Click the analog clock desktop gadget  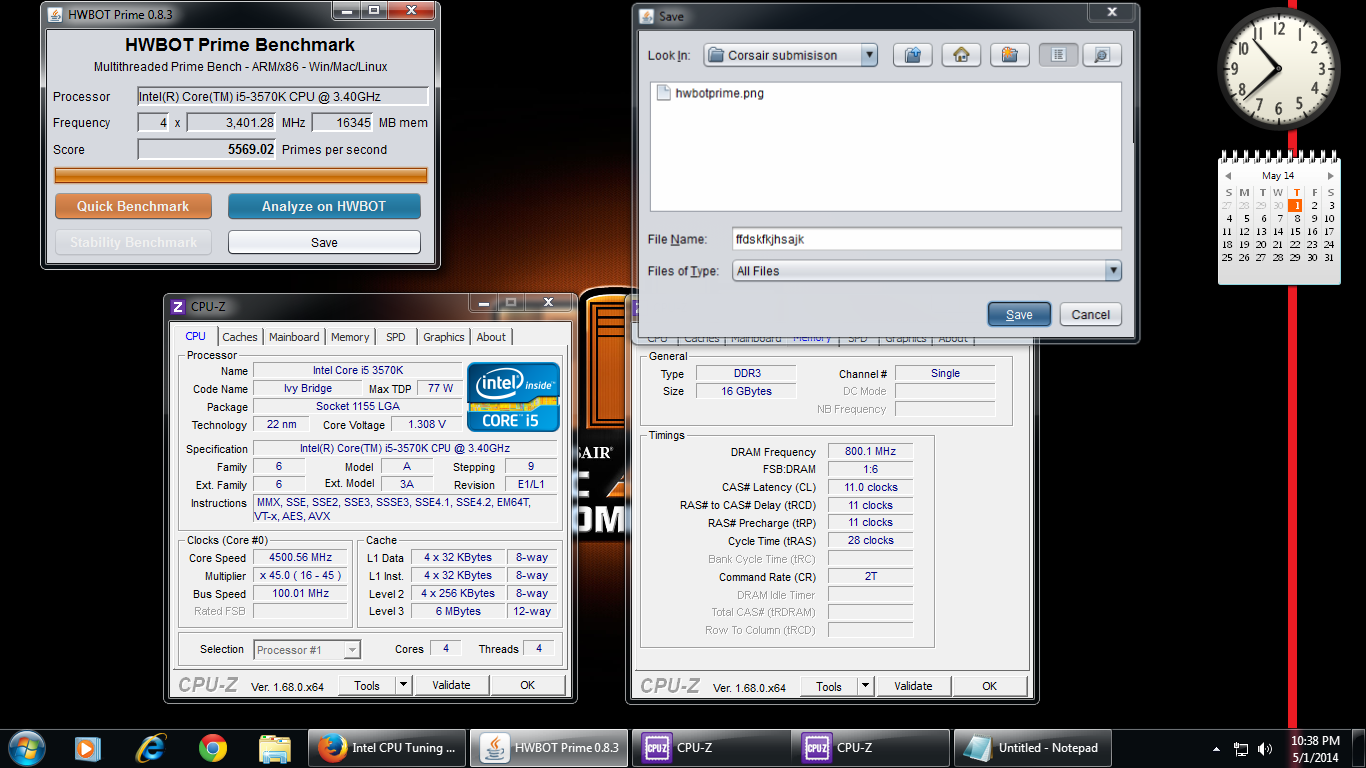(1278, 69)
